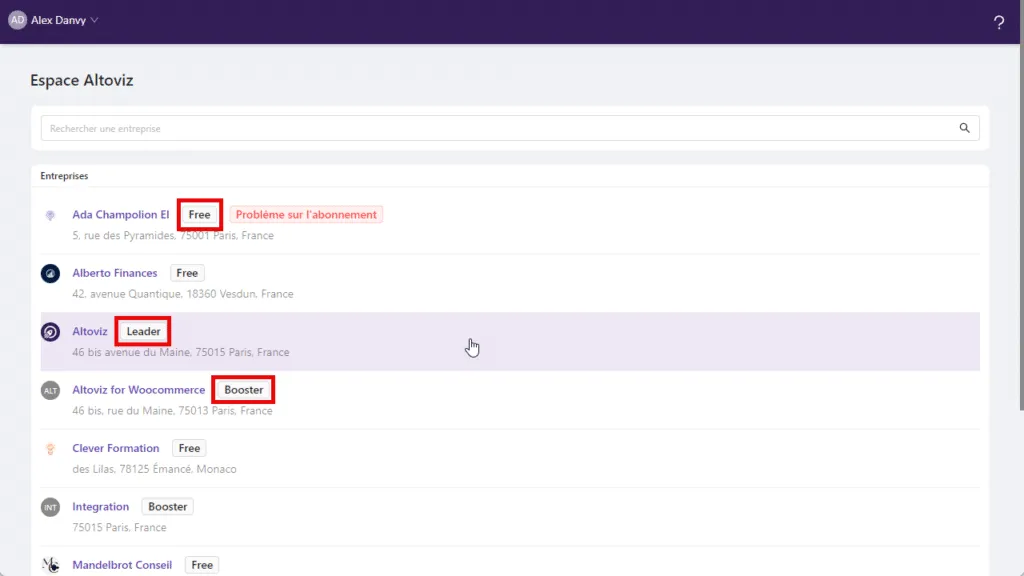
Task: Click the ALT avatar for Altoviz for Woocommerce
Action: point(50,391)
